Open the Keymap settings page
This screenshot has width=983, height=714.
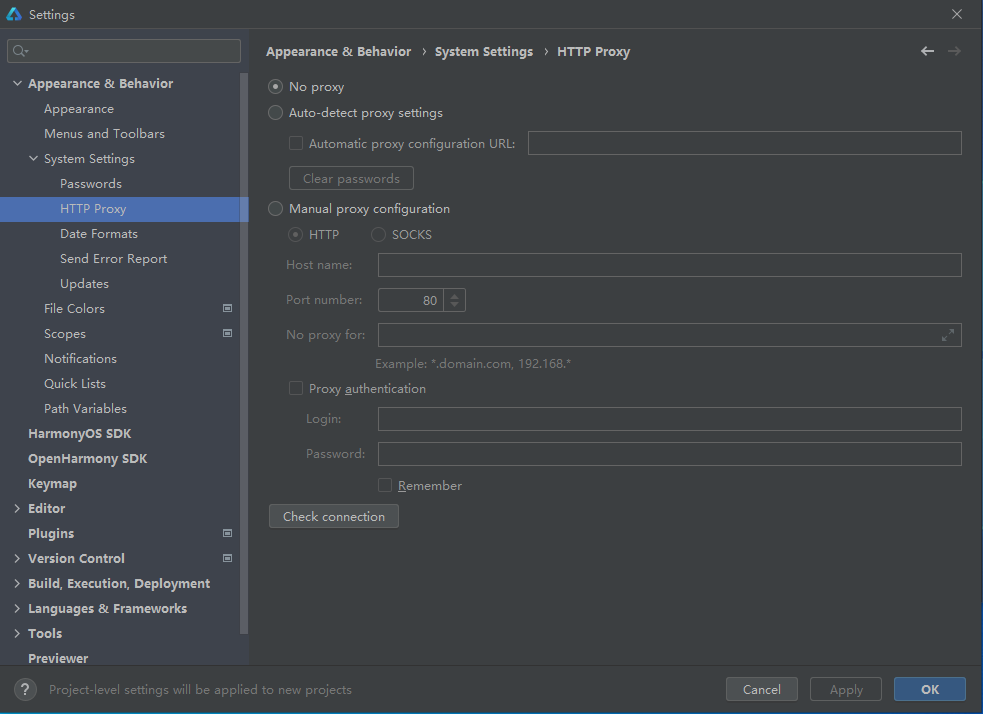point(53,484)
